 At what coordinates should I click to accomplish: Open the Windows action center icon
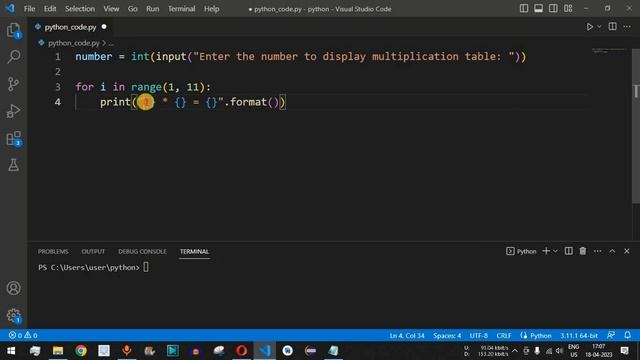(x=624, y=351)
